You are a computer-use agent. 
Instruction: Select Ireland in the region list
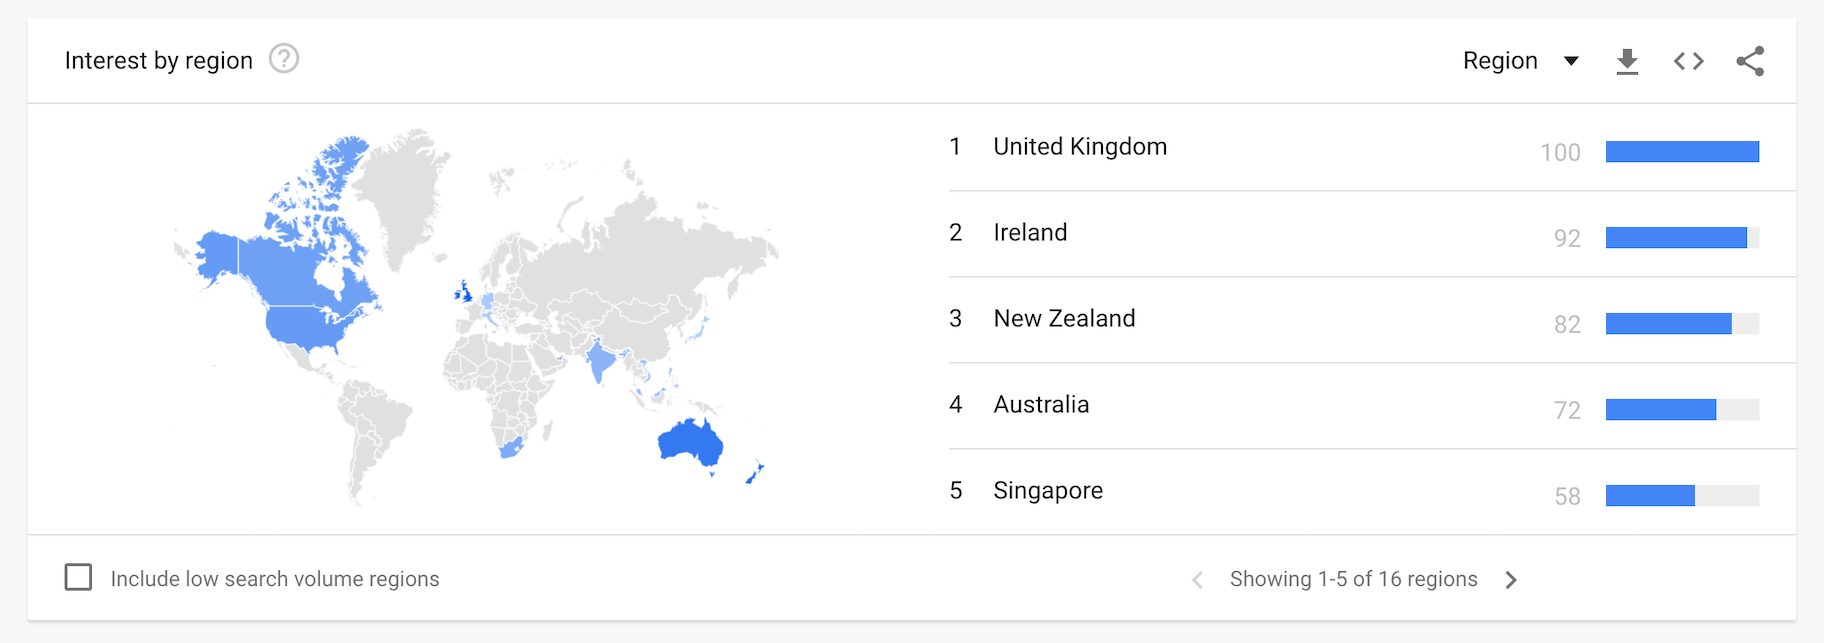(x=1030, y=233)
